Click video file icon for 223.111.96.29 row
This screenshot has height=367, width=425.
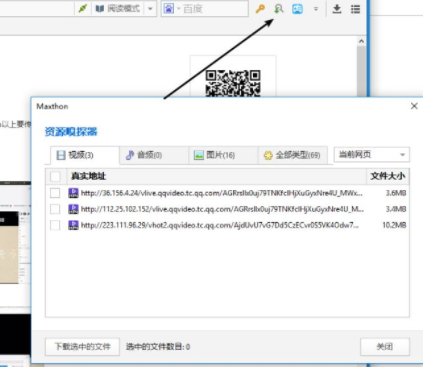tap(73, 225)
